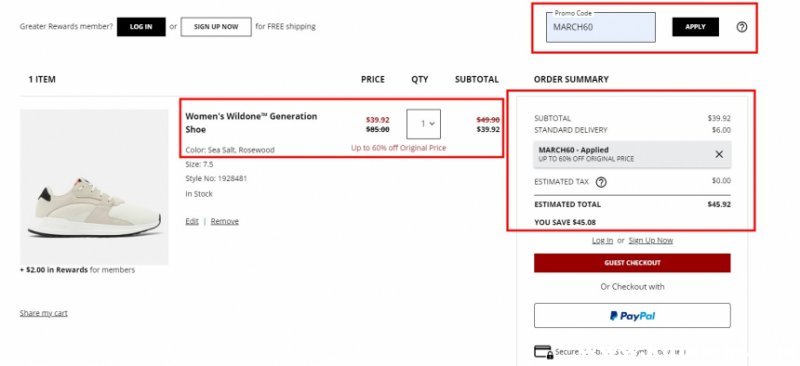The height and width of the screenshot is (366, 800).
Task: Click the Up to 60% off Original Price text
Action: point(398,148)
